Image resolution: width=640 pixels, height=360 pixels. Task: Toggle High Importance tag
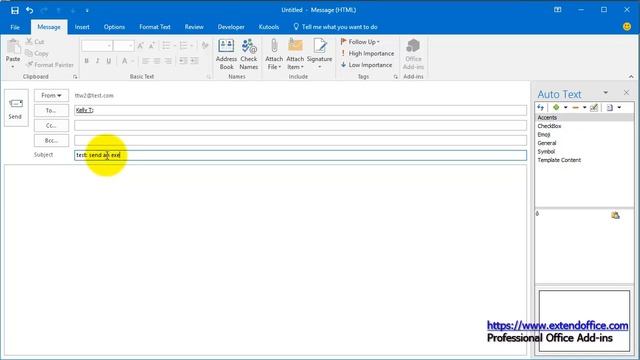pos(367,53)
